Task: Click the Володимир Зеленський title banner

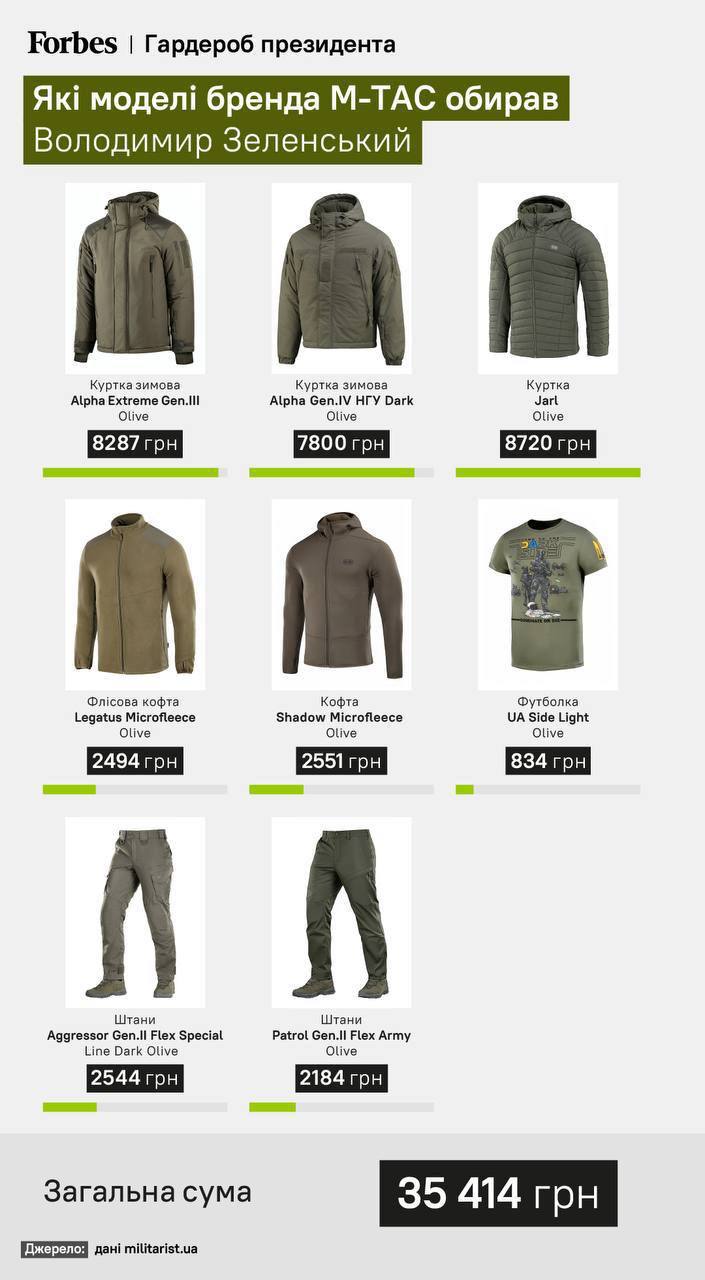Action: click(222, 142)
